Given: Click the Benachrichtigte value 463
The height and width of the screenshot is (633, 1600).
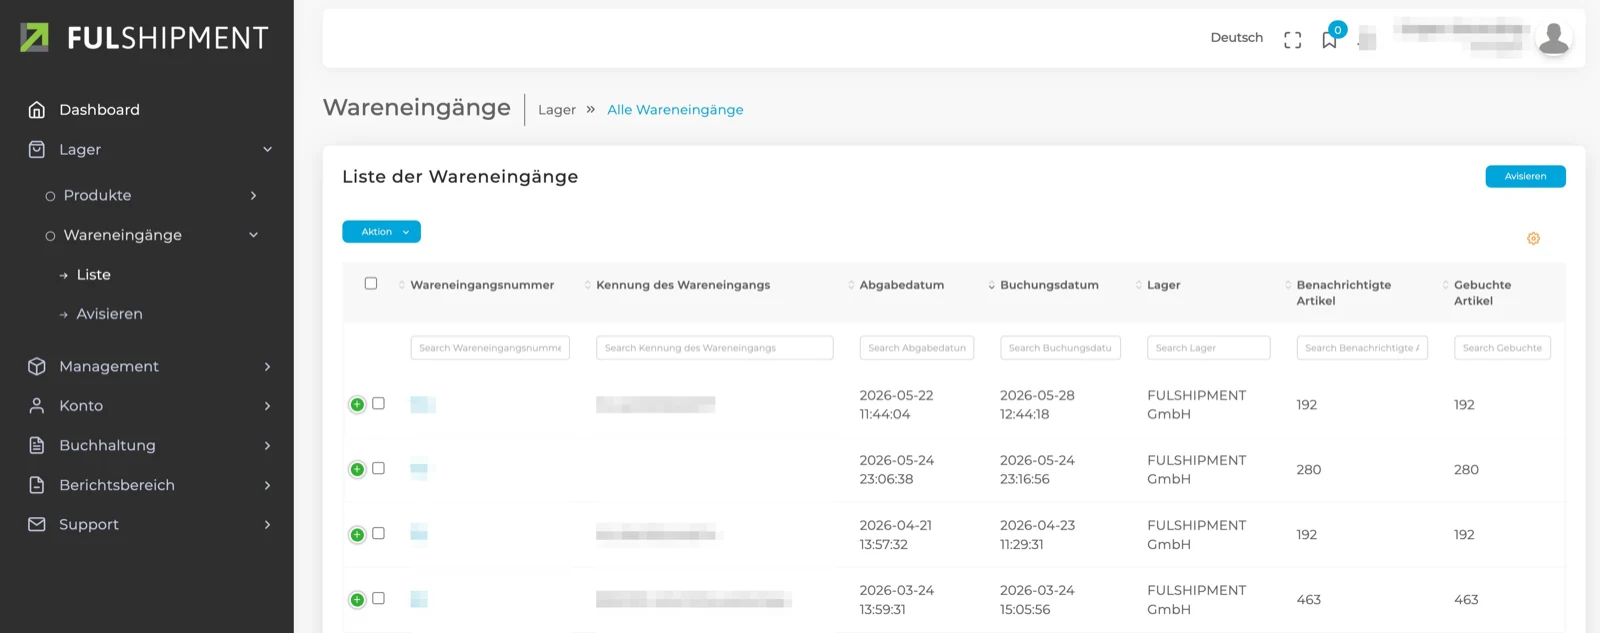Looking at the screenshot, I should 1309,600.
